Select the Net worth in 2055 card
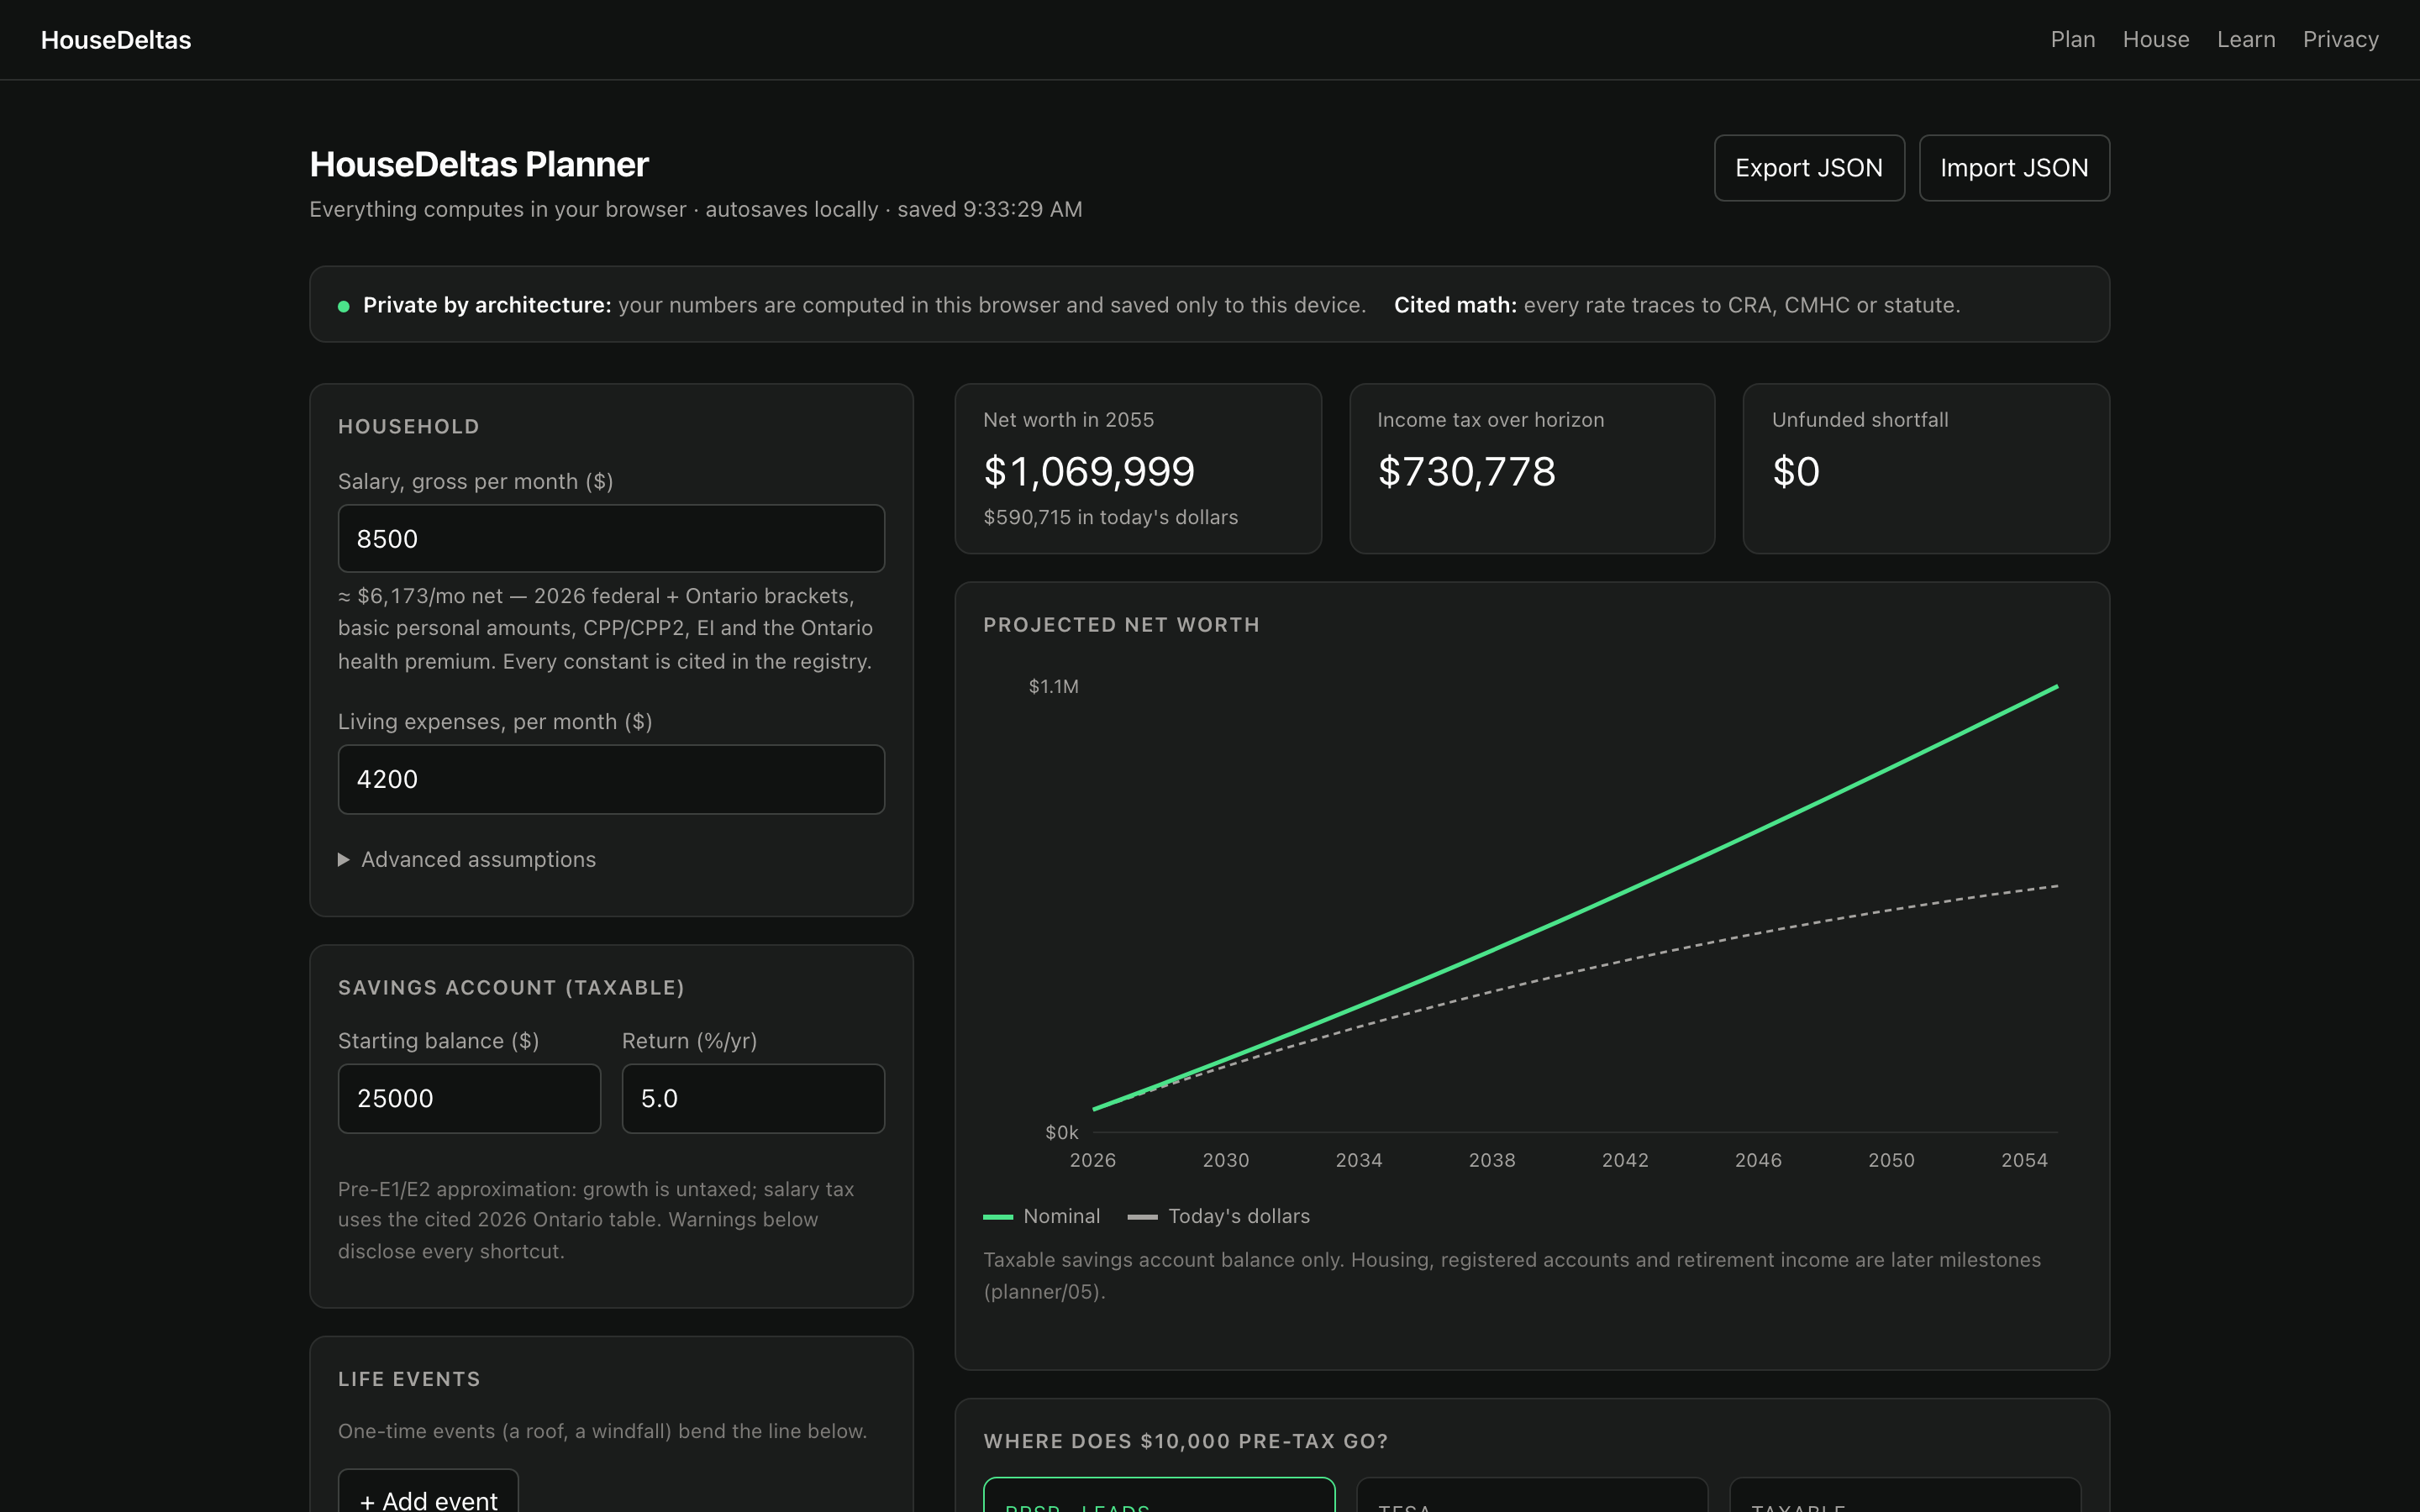Image resolution: width=2420 pixels, height=1512 pixels. (1138, 469)
